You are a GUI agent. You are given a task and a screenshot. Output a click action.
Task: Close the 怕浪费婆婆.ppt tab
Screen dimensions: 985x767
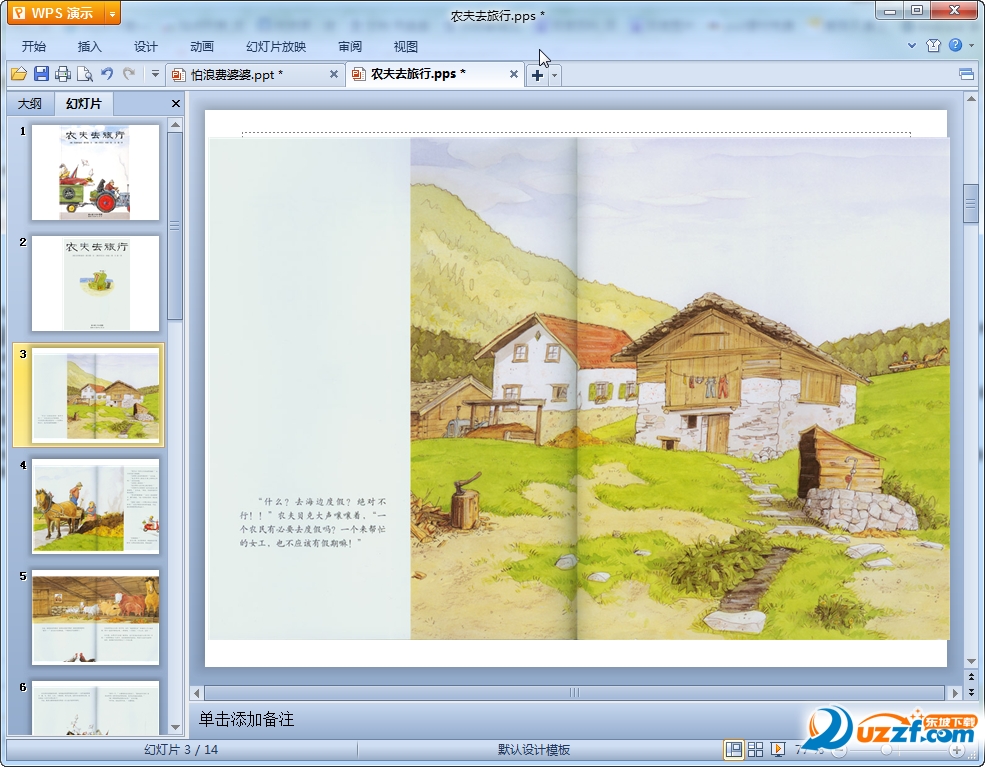coord(334,74)
